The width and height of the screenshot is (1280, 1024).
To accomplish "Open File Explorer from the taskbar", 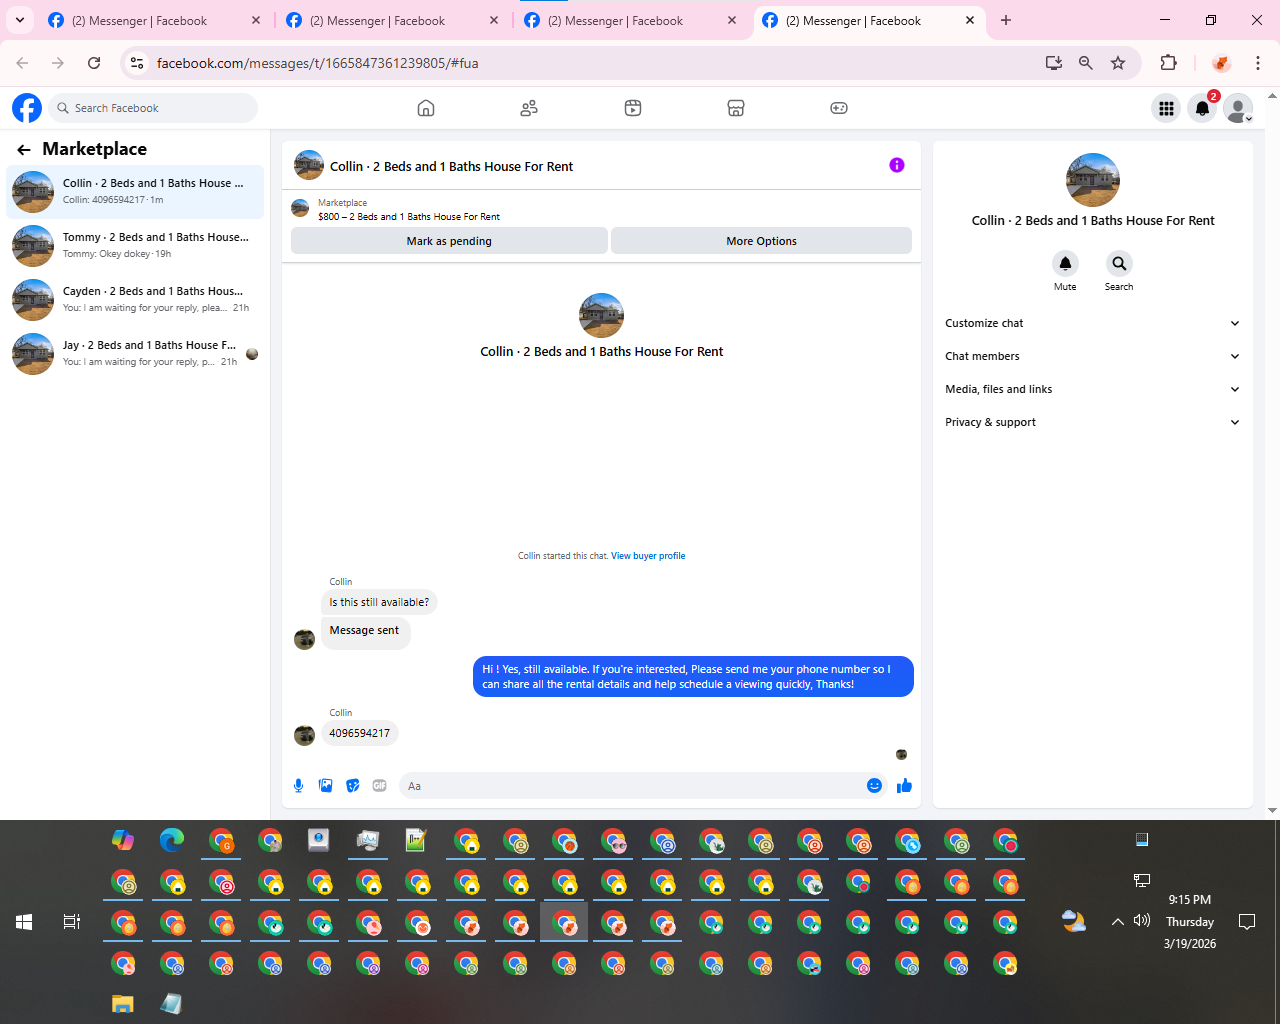I will (122, 1004).
